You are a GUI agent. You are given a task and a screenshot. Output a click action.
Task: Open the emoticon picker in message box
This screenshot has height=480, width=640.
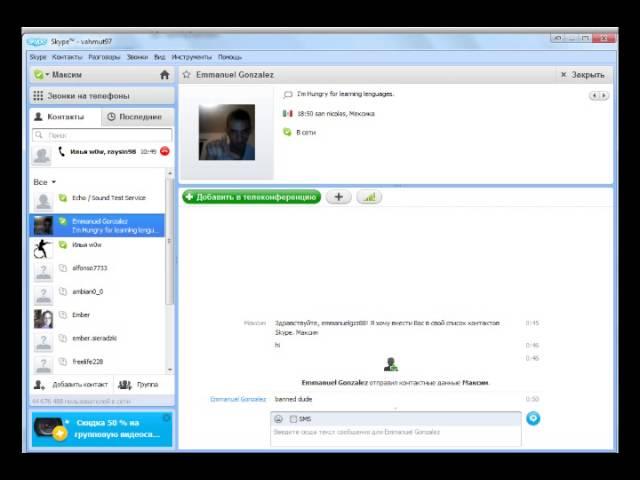click(279, 419)
